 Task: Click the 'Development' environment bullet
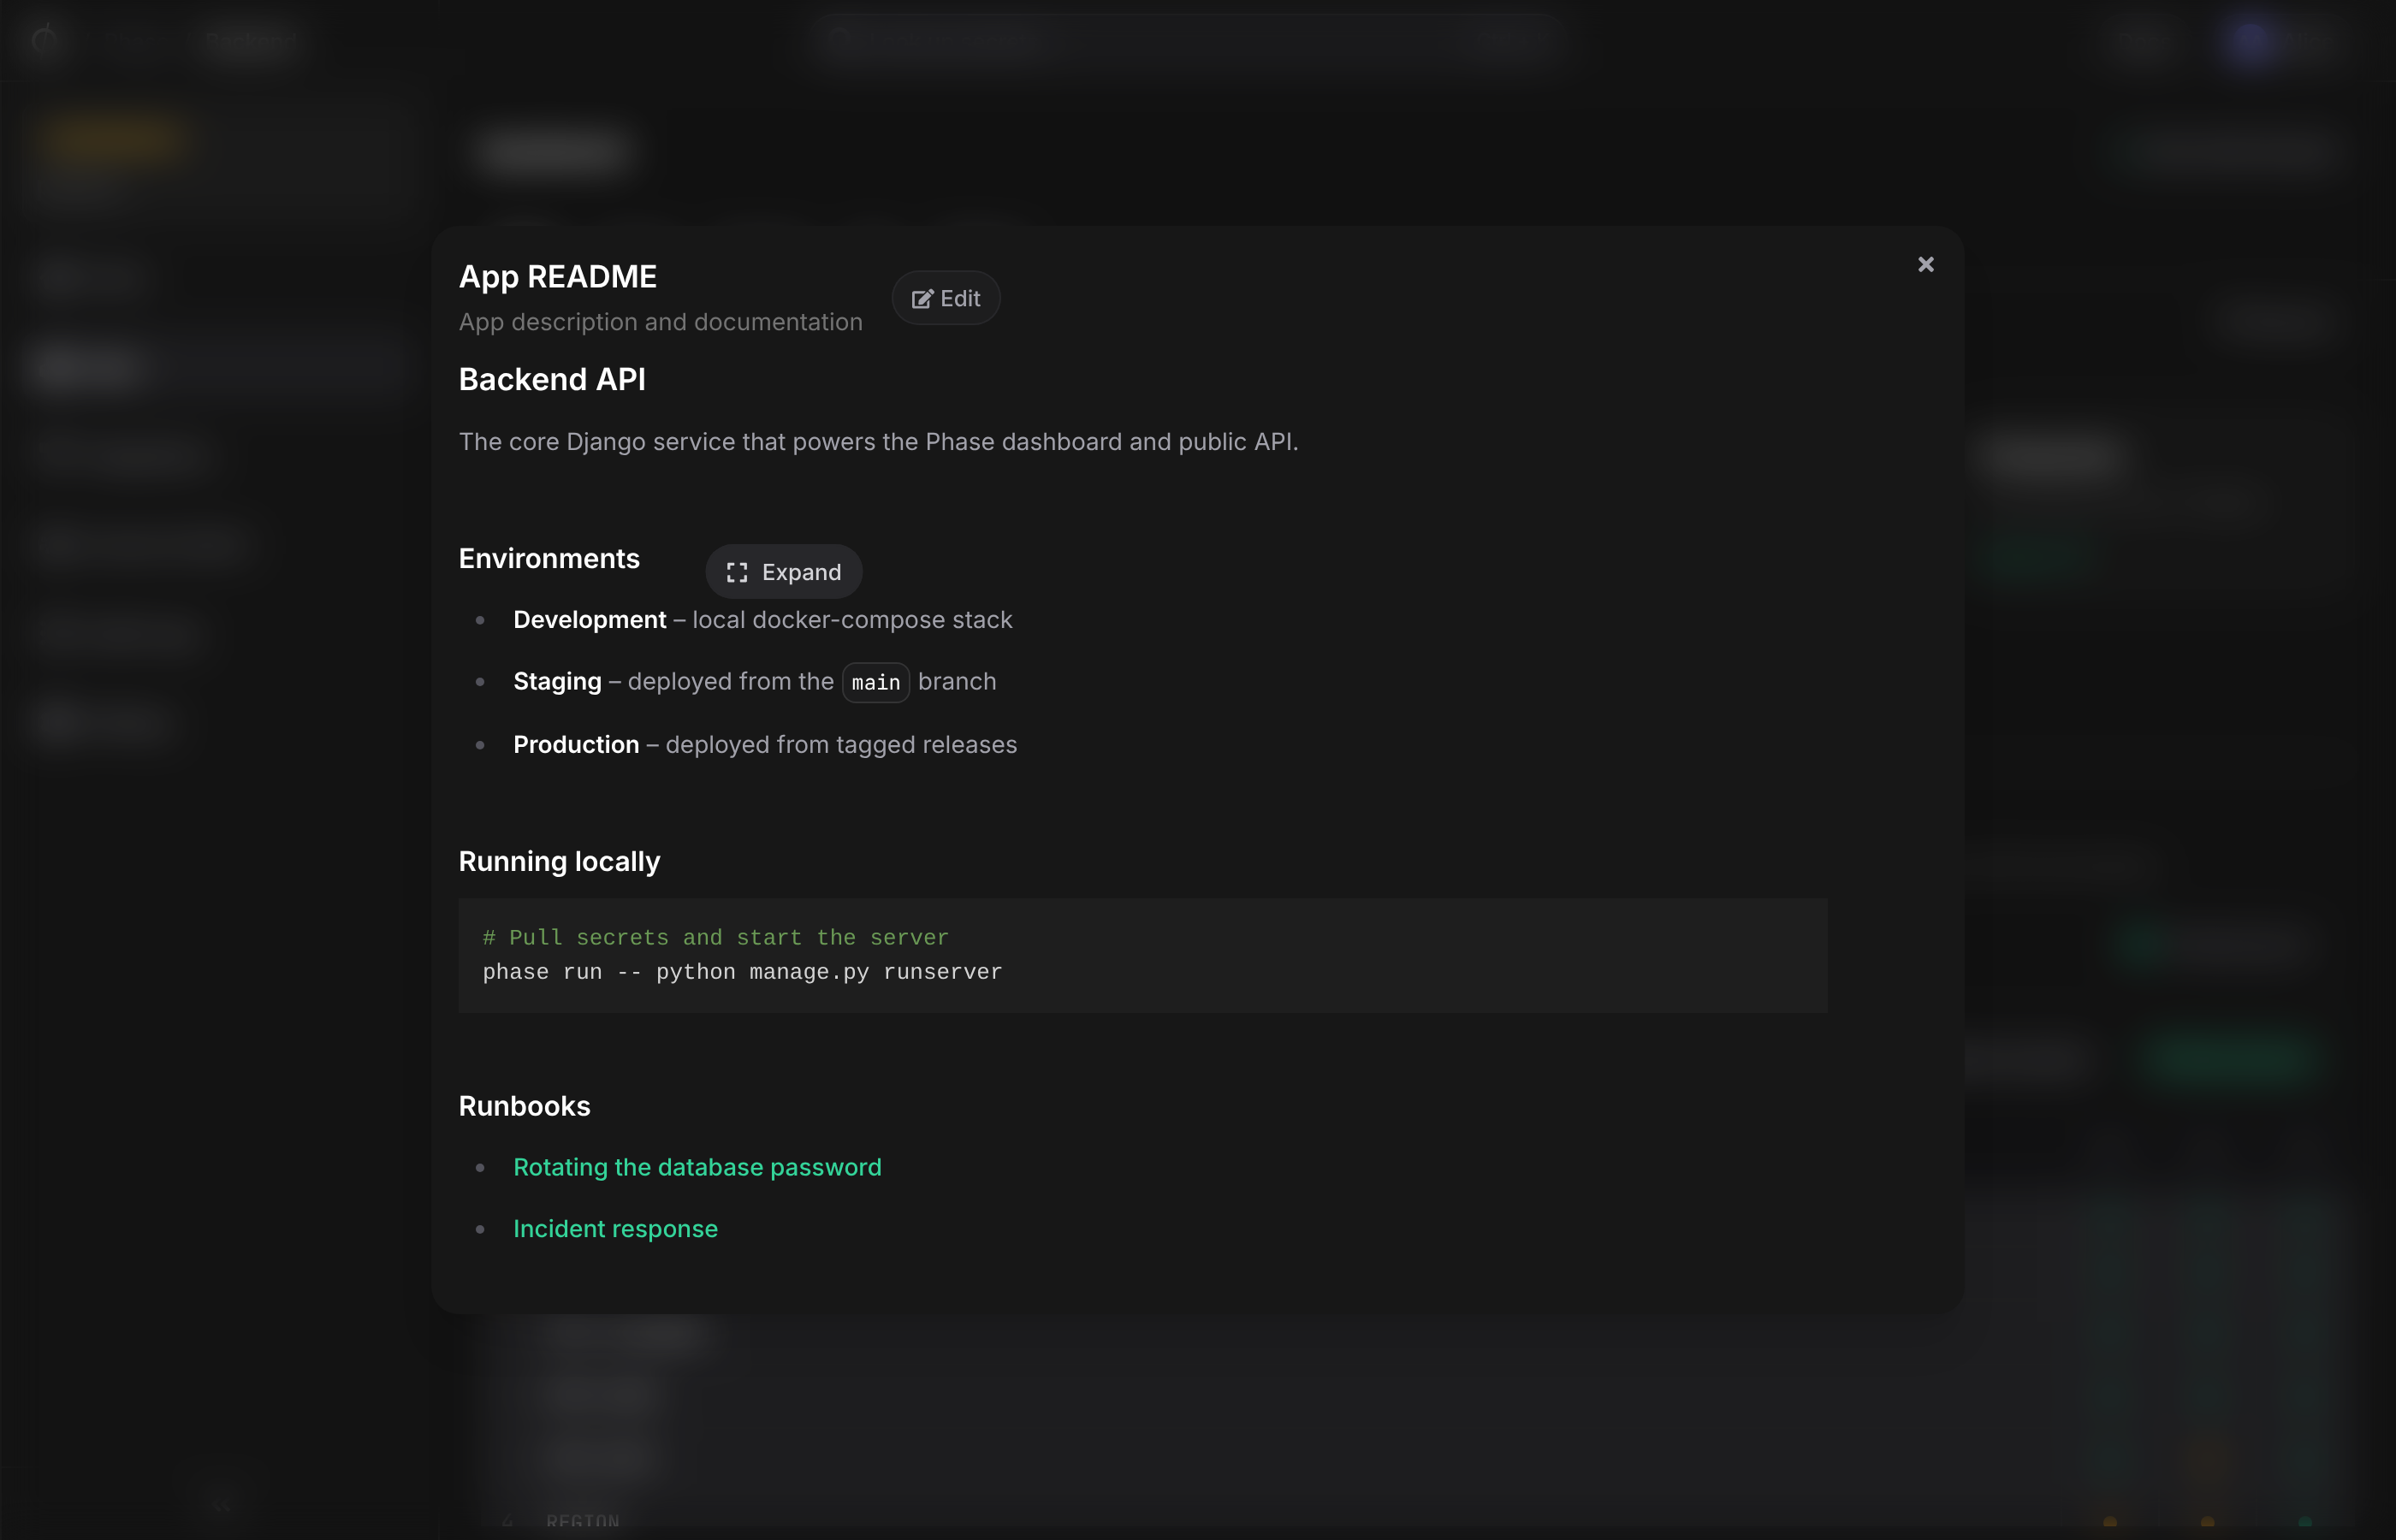[x=763, y=620]
